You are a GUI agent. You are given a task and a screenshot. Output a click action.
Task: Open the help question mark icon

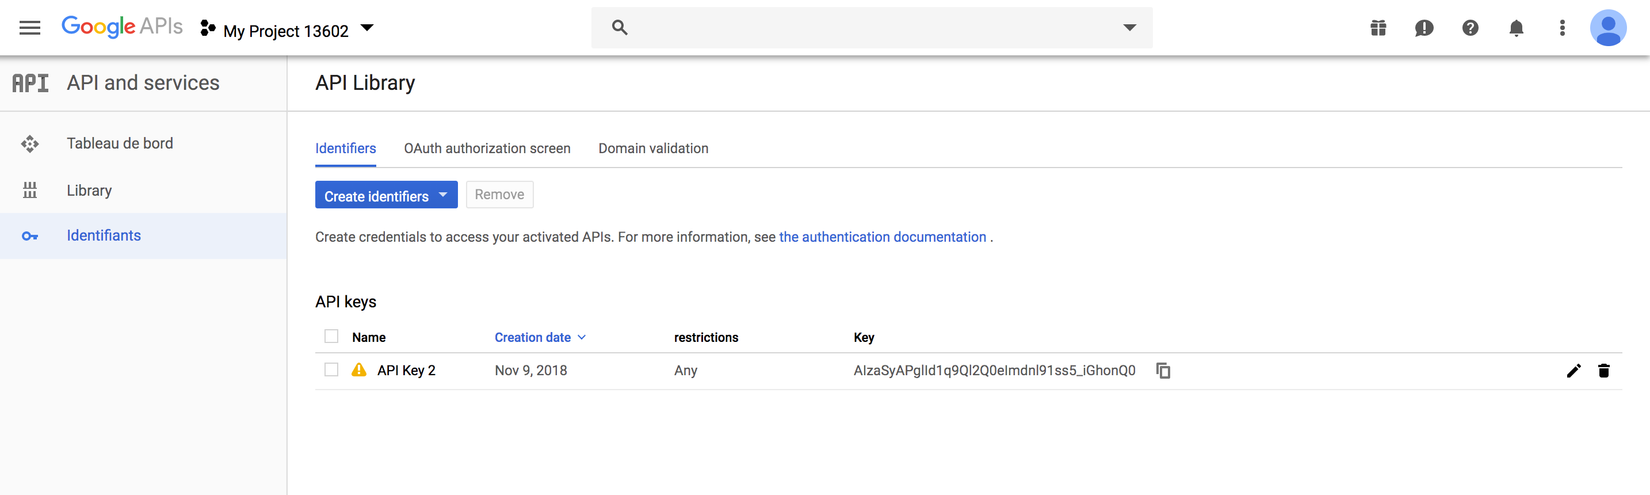point(1470,28)
